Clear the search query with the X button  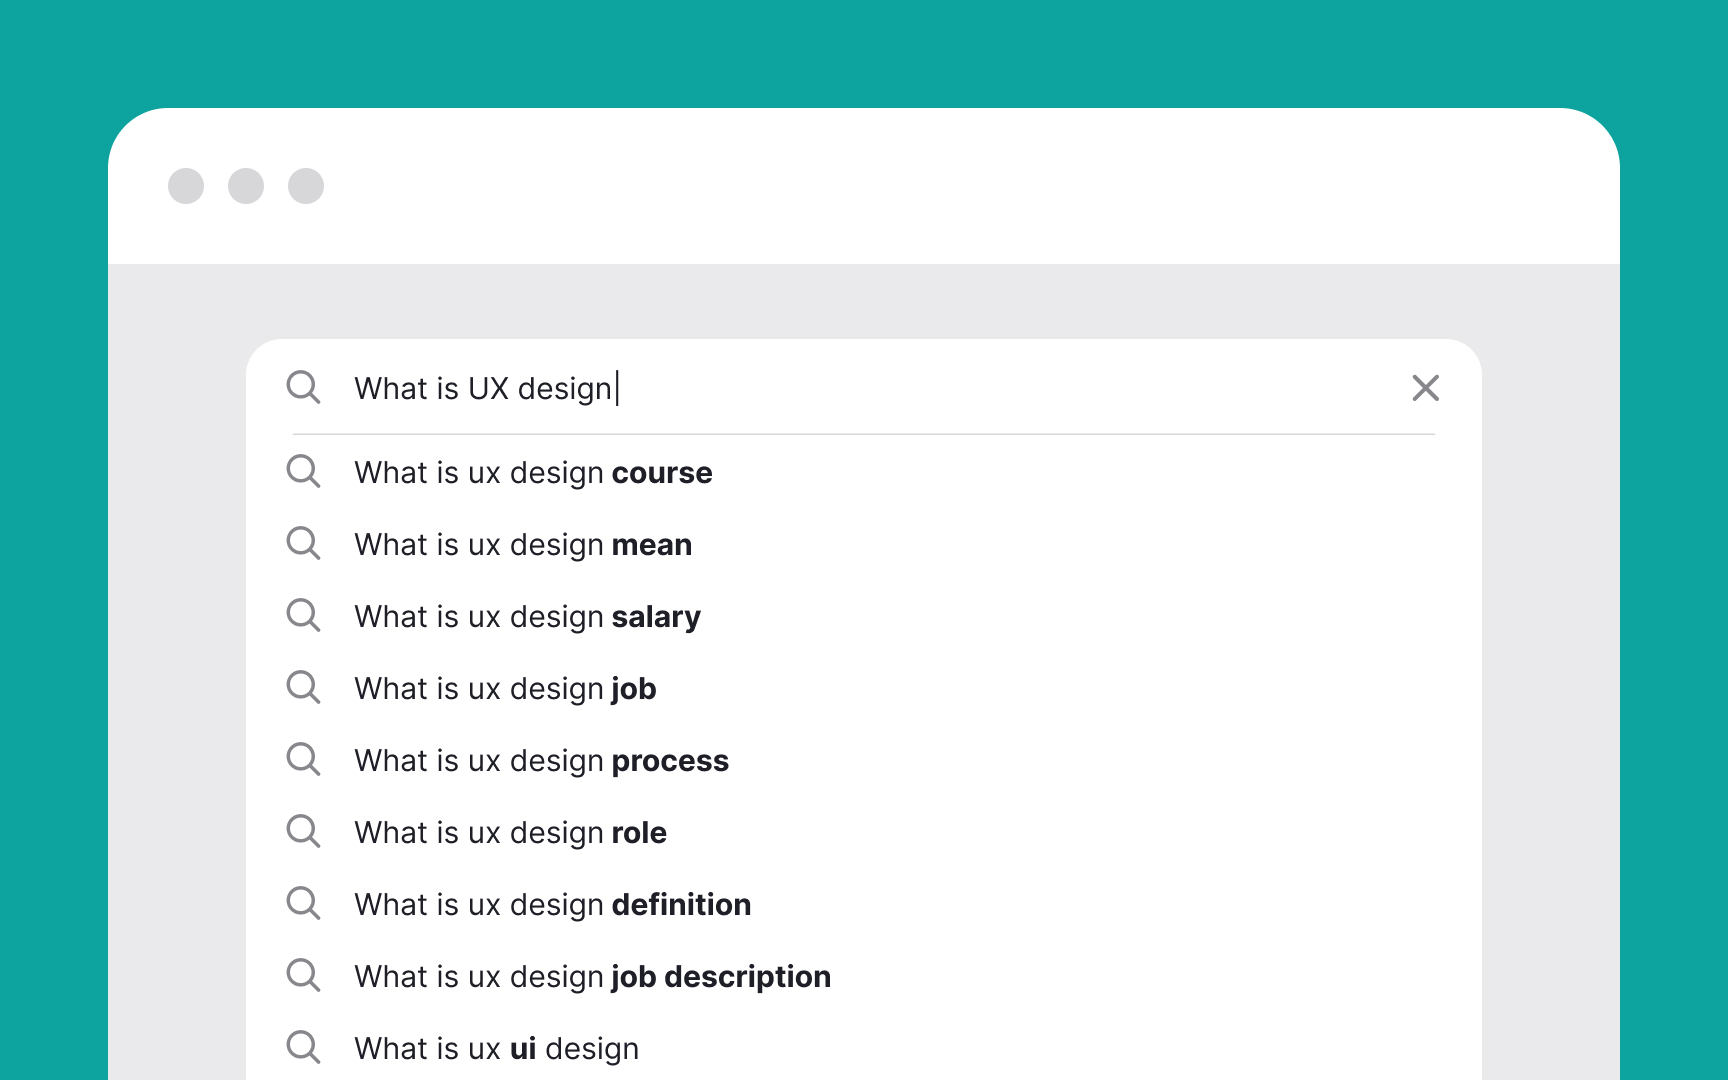pyautogui.click(x=1425, y=388)
